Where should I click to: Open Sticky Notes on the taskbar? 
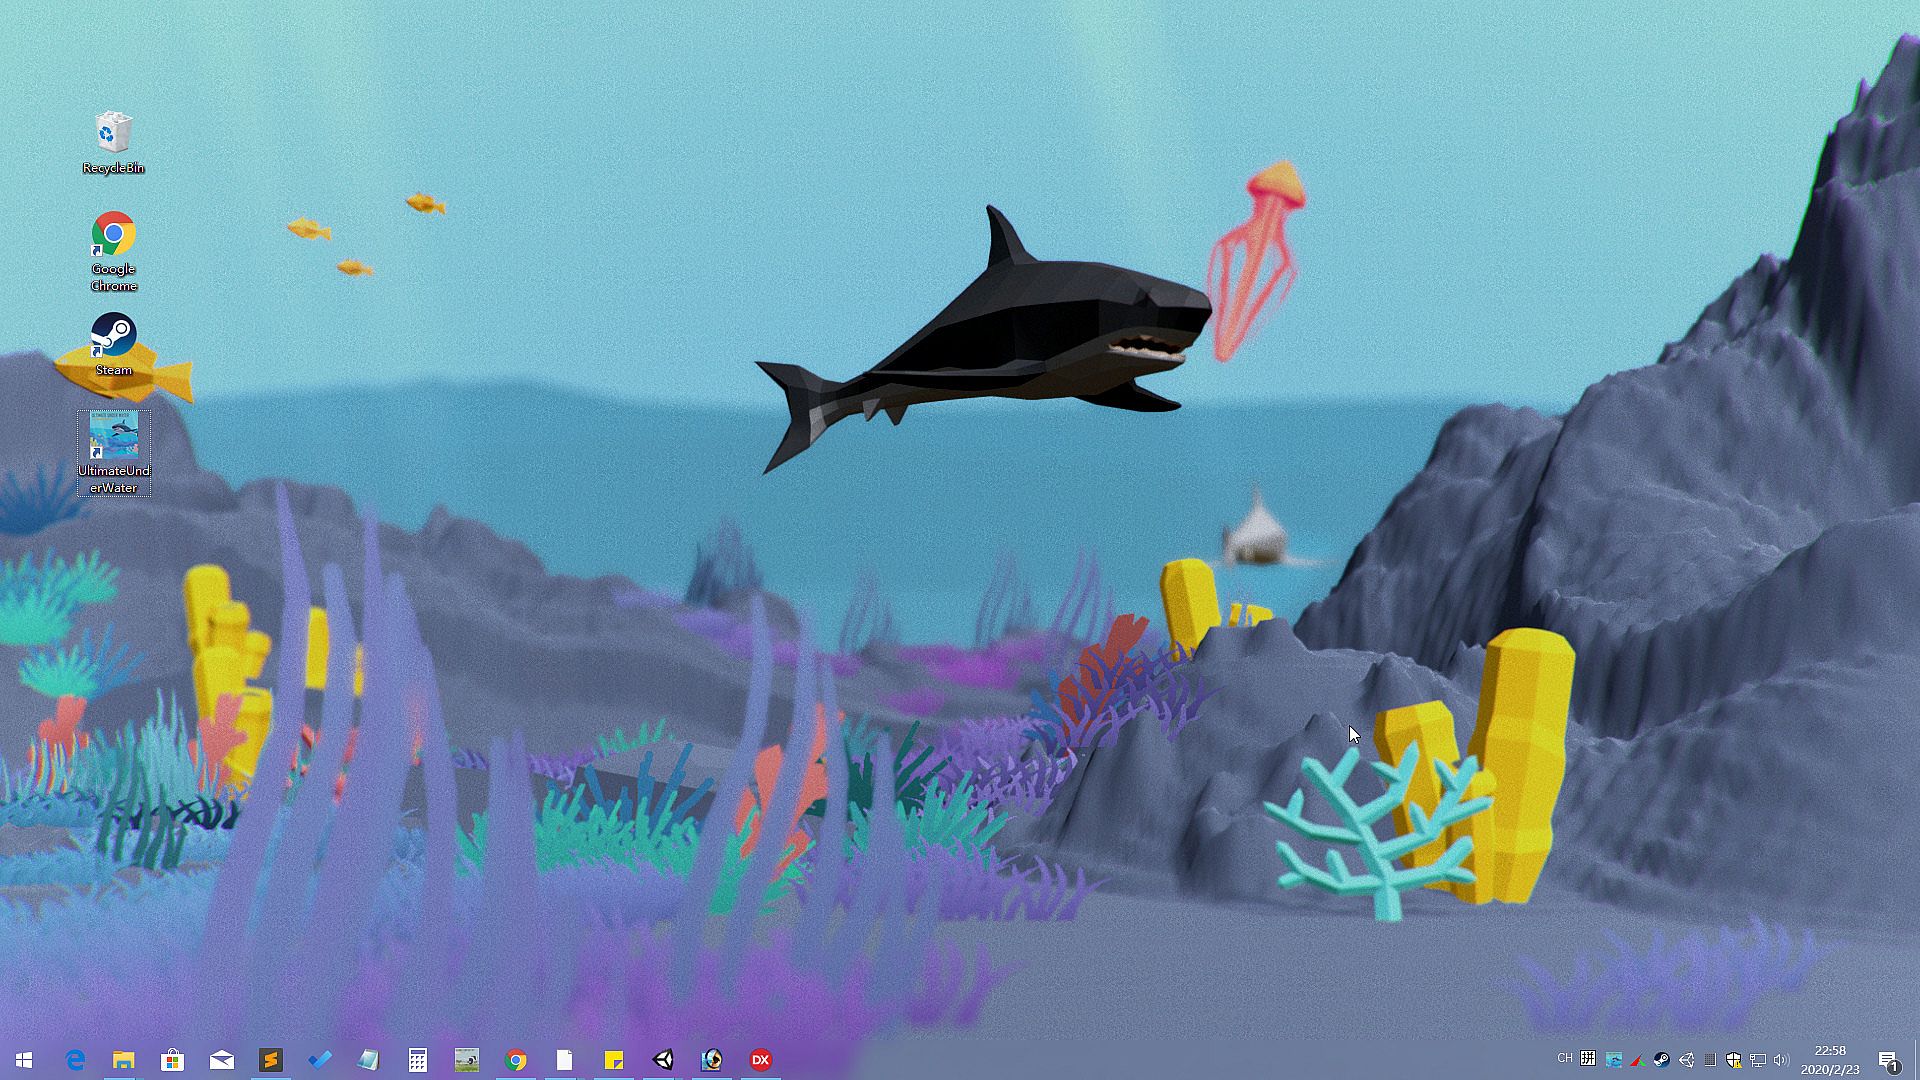click(x=614, y=1060)
